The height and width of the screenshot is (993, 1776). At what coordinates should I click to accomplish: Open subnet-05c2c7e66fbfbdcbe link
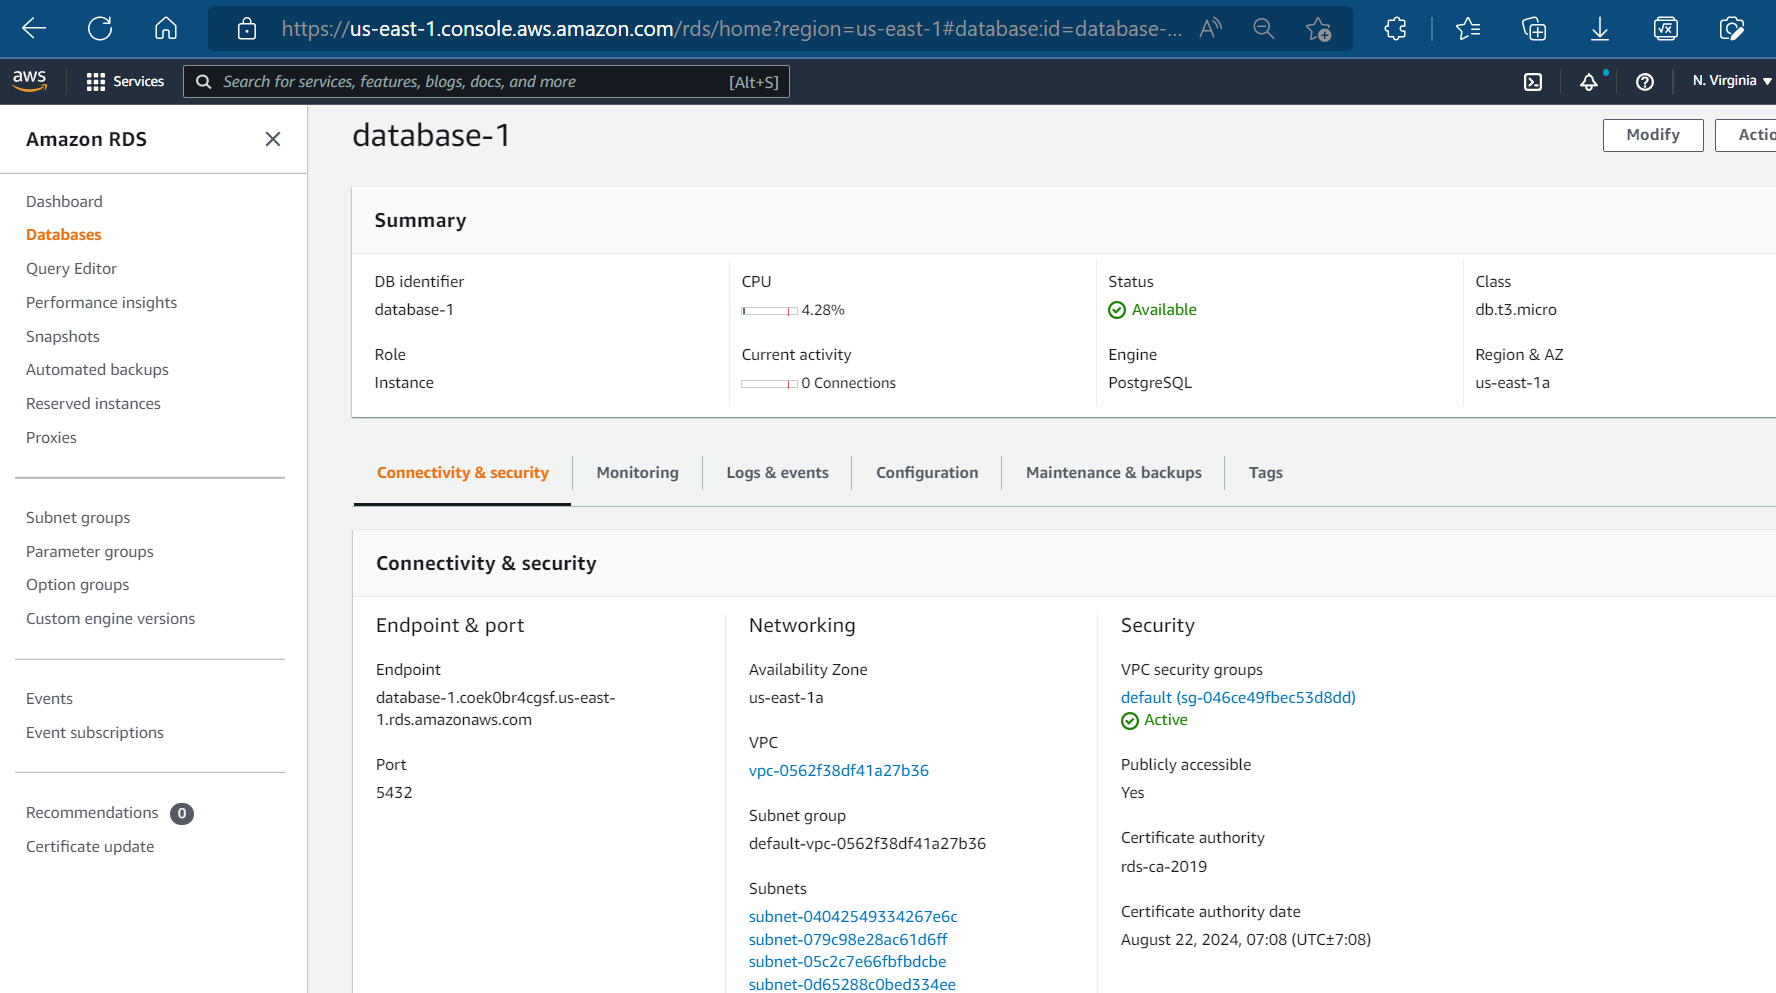[847, 962]
